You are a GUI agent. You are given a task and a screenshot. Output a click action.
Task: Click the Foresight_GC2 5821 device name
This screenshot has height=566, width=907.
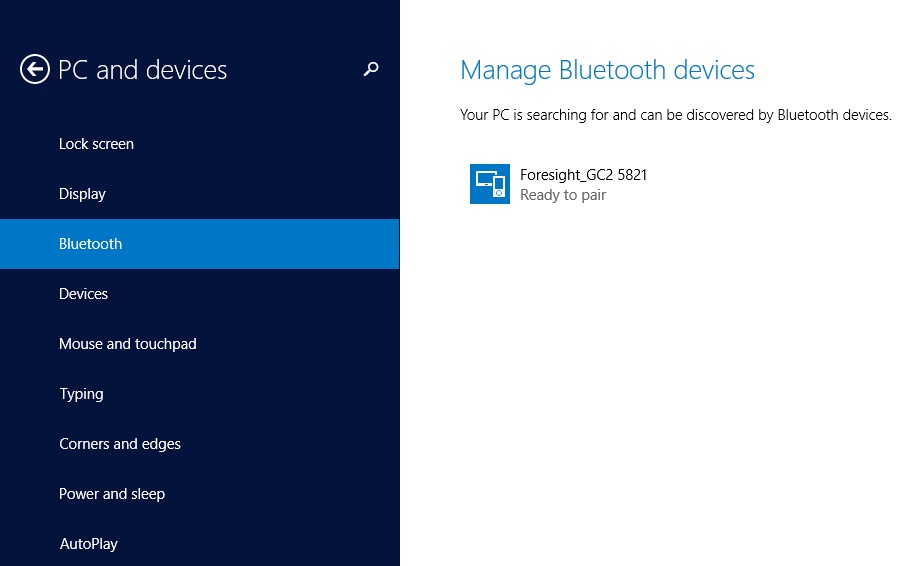[583, 175]
